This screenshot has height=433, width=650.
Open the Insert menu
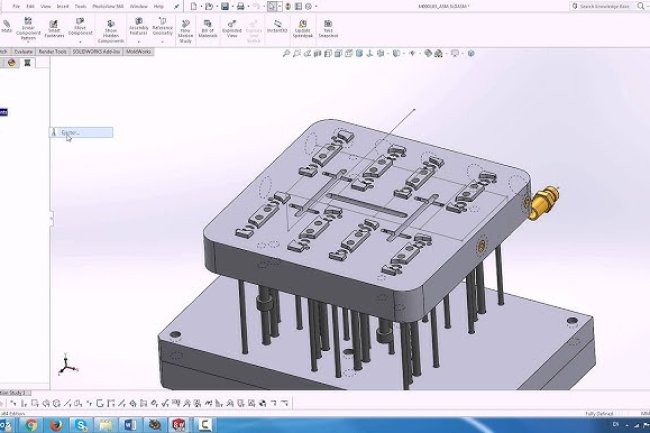(63, 7)
